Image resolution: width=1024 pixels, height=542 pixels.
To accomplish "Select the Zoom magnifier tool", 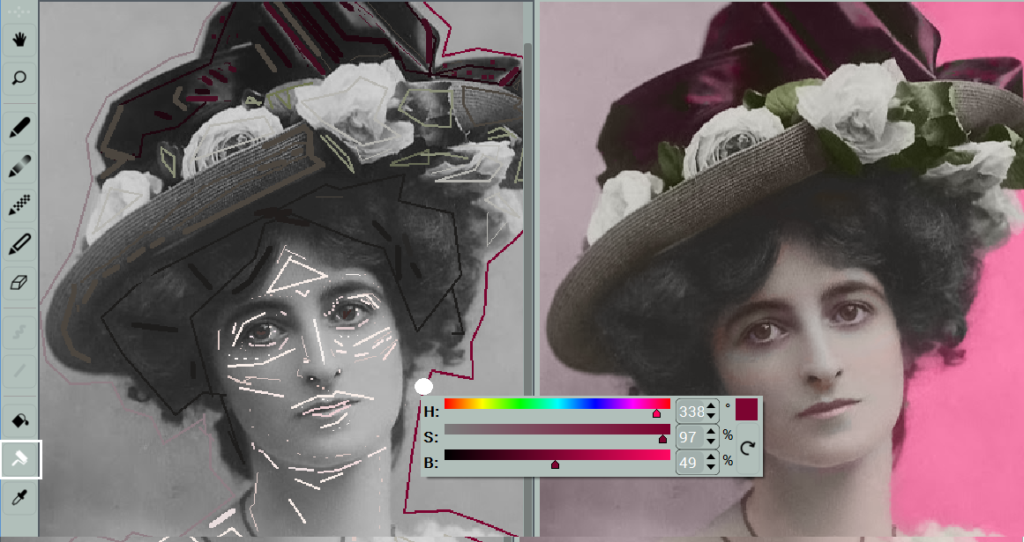I will [20, 78].
